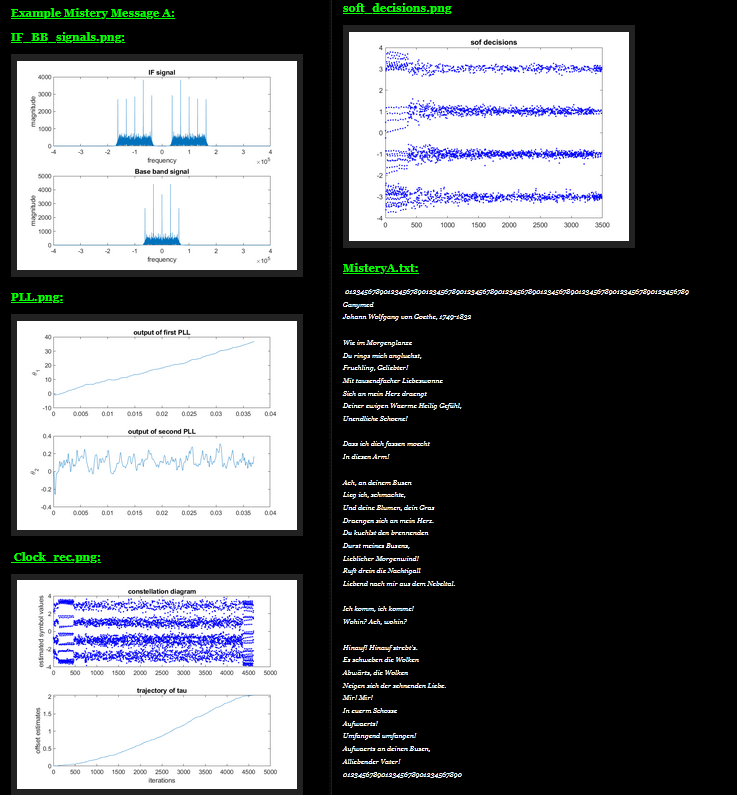
Task: Click the line 'Draengen sich an mein Herz.'
Action: click(x=388, y=521)
